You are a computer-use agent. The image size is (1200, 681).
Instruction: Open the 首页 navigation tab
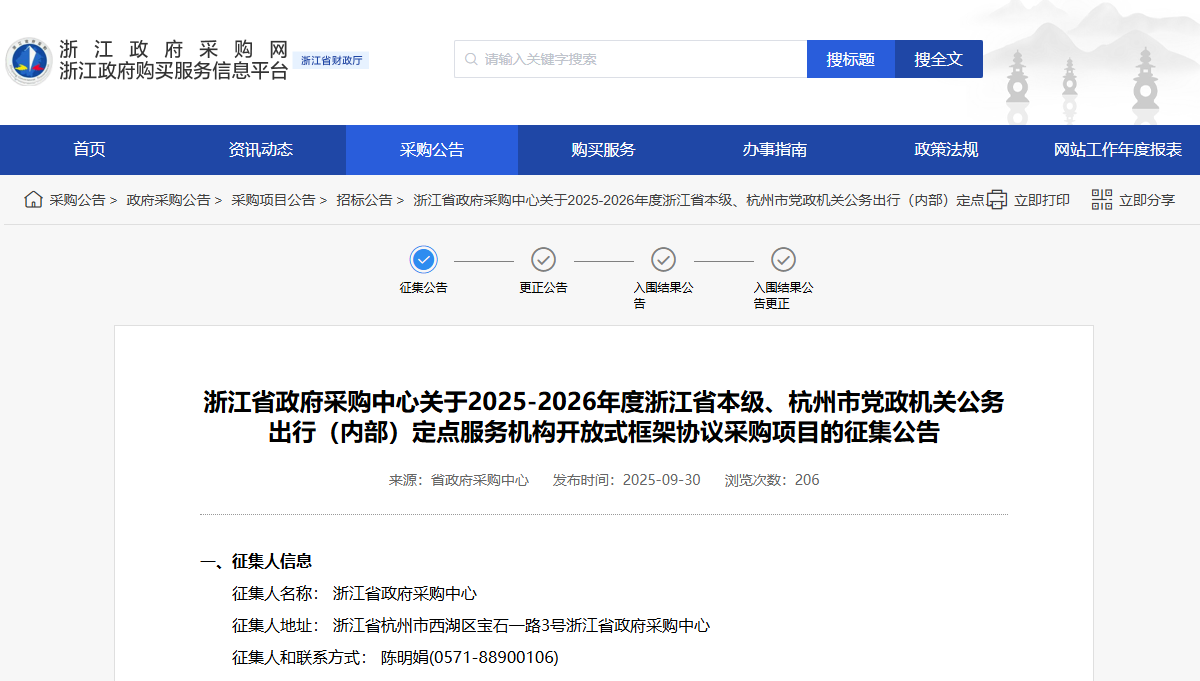(89, 150)
